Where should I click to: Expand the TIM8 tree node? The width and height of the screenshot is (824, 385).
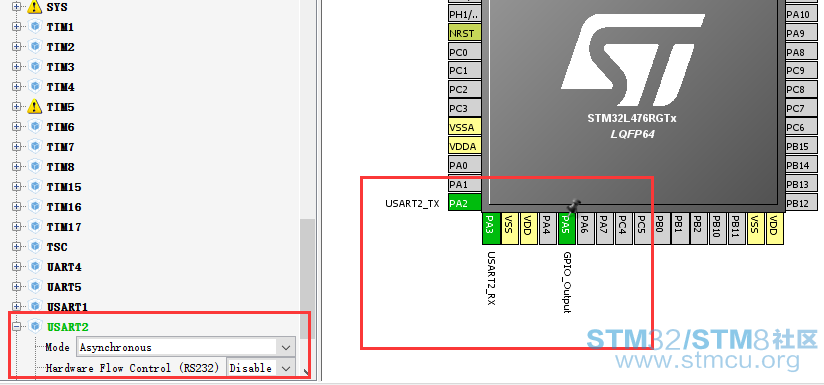tap(17, 167)
